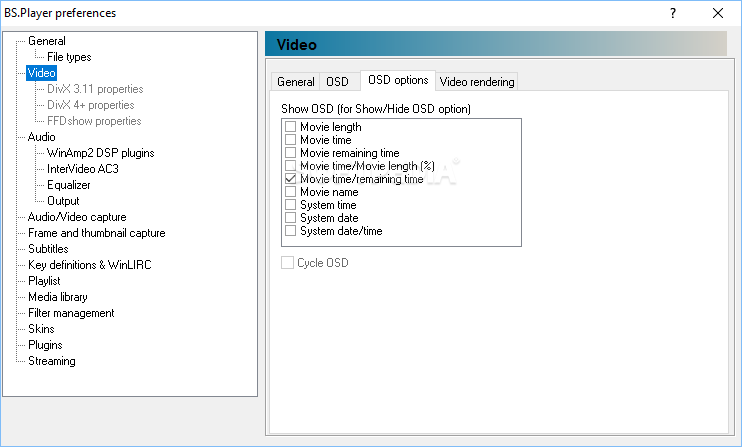The height and width of the screenshot is (447, 742).
Task: Open the Plugins preferences
Action: tap(45, 345)
